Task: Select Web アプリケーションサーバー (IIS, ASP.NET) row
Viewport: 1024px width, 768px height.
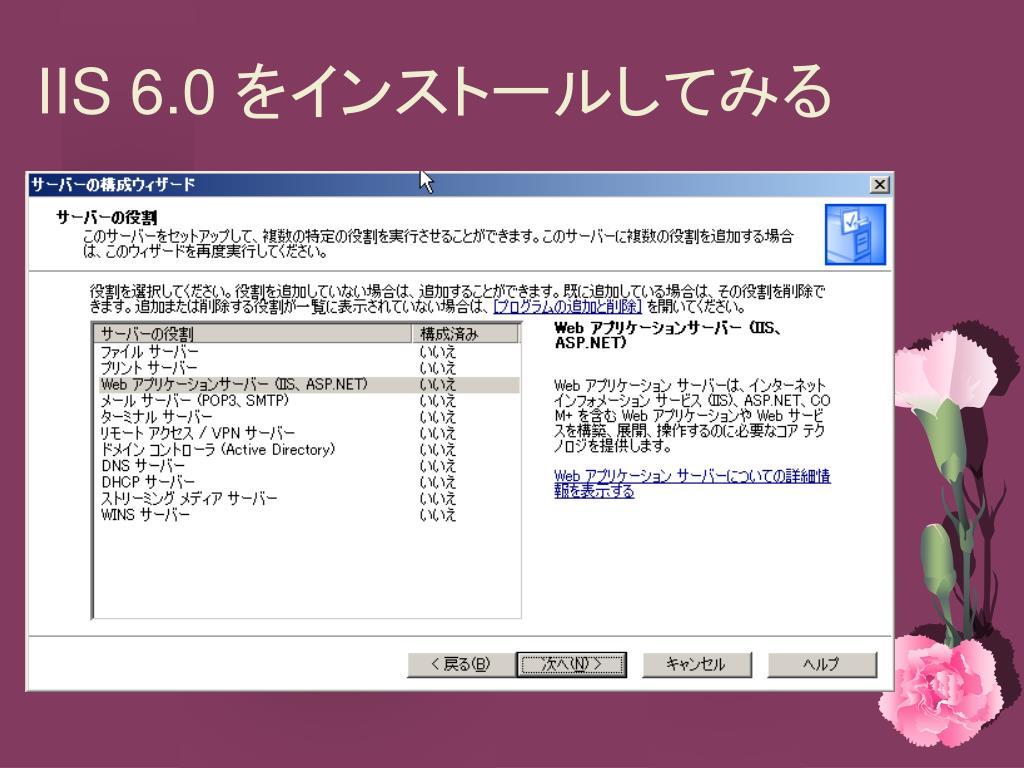Action: coord(308,384)
